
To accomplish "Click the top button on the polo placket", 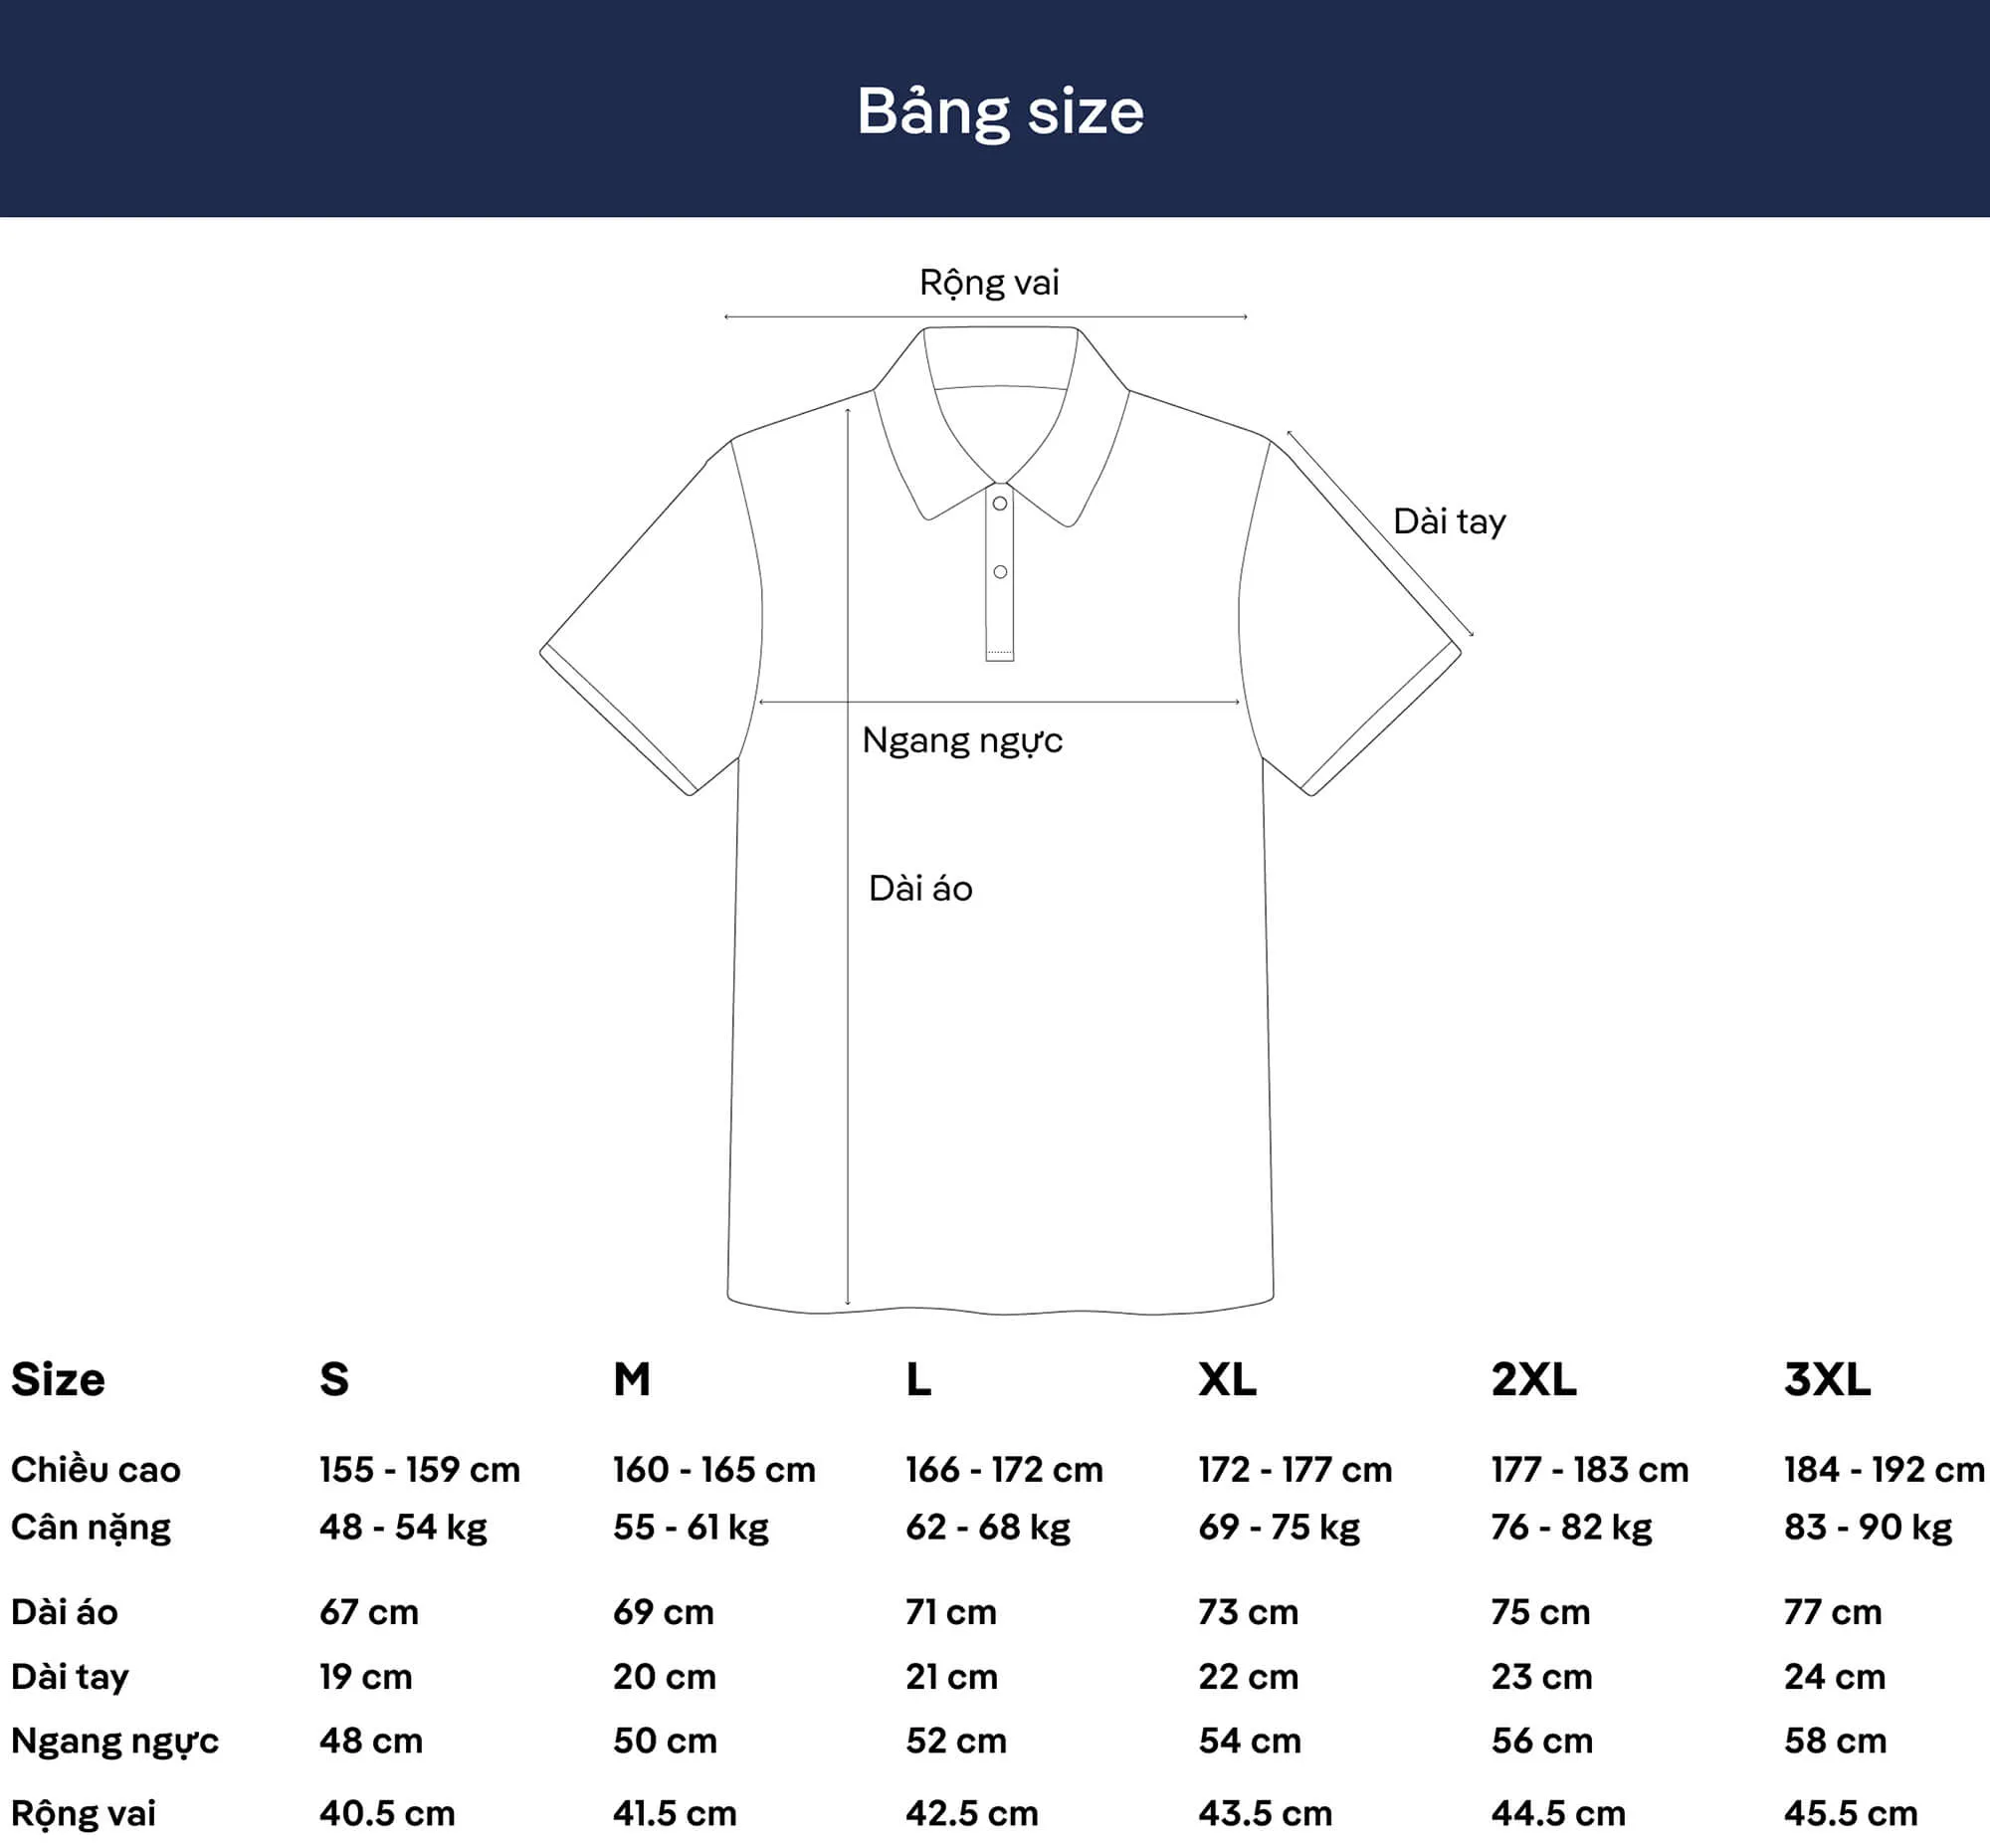I will [x=1000, y=503].
